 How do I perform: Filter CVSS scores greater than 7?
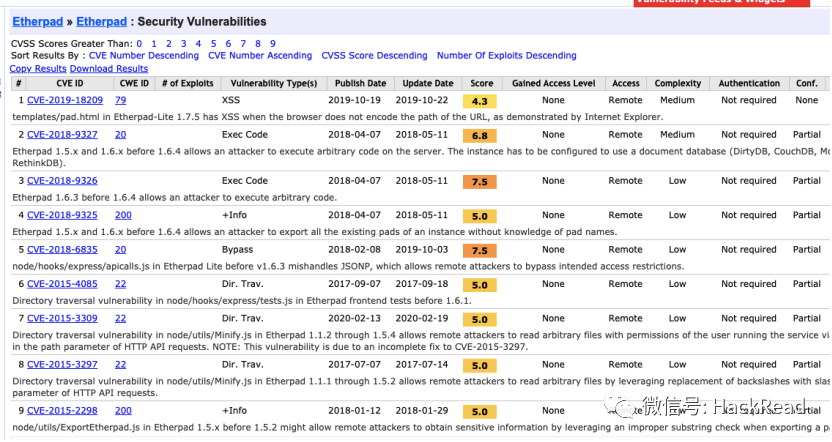243,44
